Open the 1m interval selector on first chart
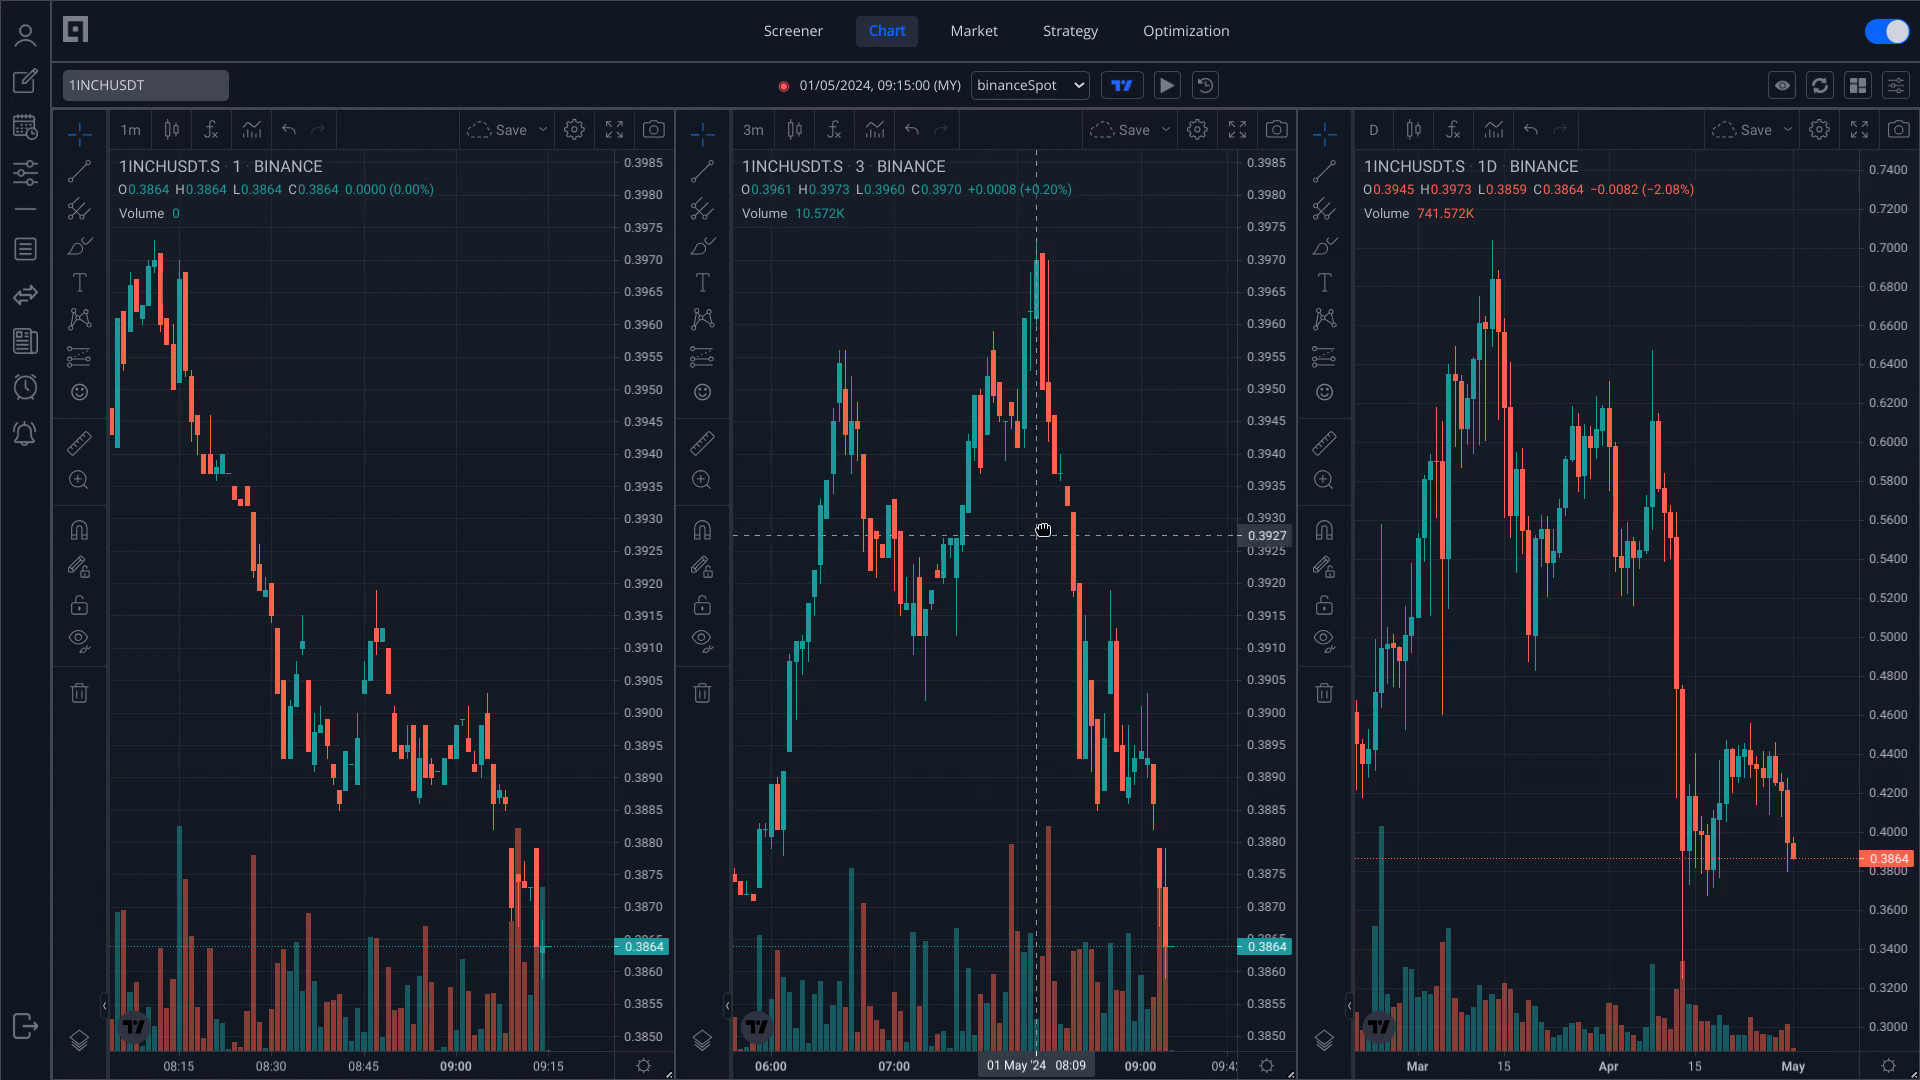1920x1080 pixels. click(x=130, y=130)
